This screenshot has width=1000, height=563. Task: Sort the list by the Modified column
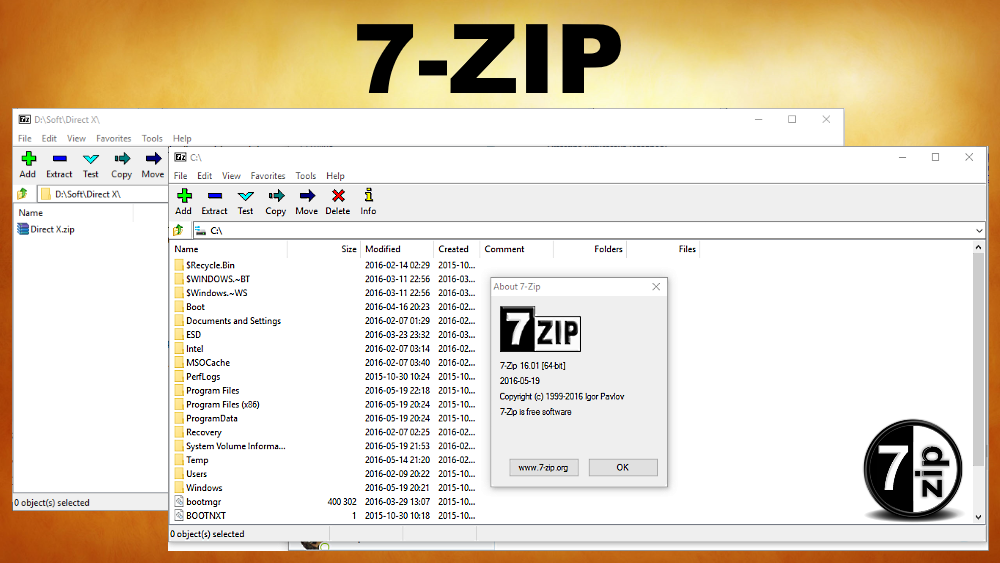[x=397, y=249]
